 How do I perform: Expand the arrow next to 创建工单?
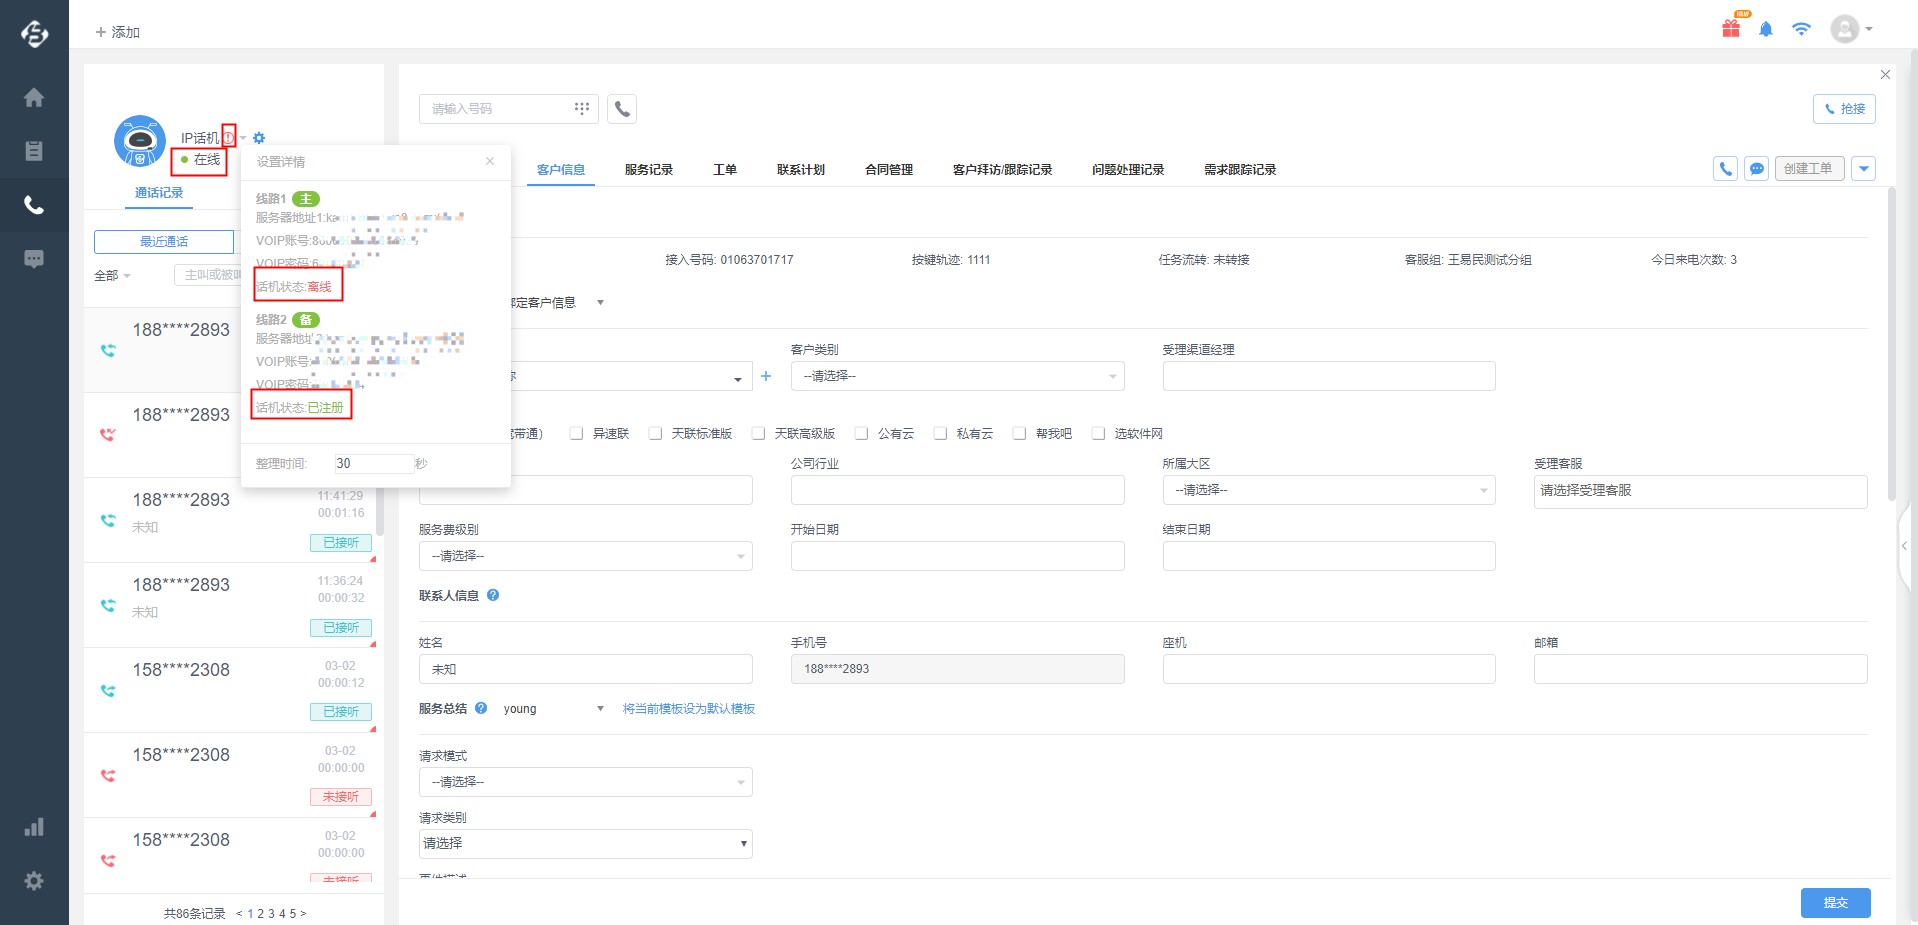pyautogui.click(x=1863, y=168)
